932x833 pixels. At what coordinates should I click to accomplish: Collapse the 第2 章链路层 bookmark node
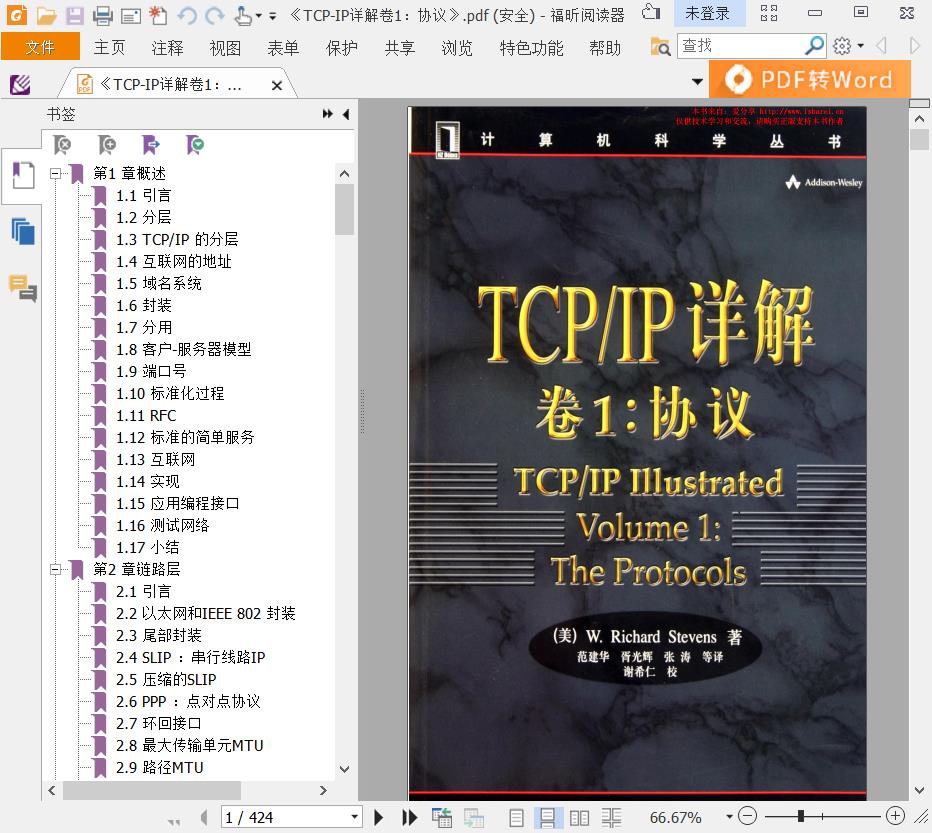[x=55, y=570]
